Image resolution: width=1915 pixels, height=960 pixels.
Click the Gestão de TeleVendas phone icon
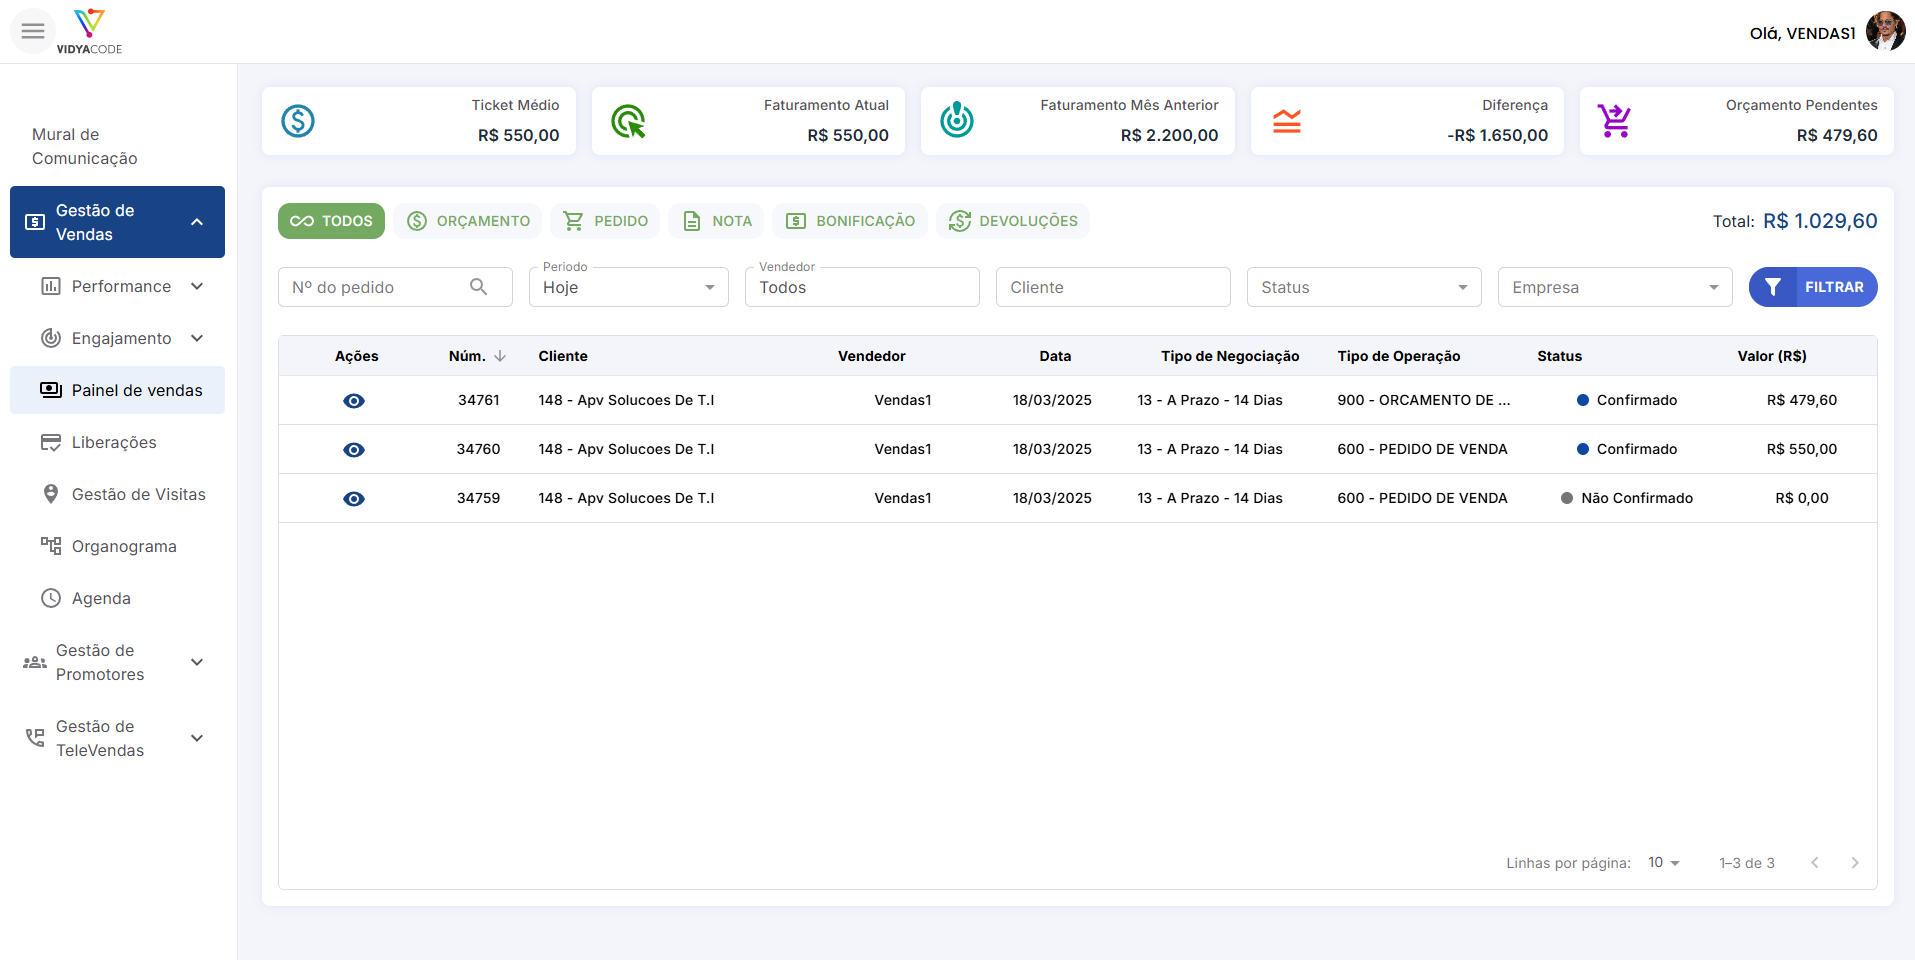pyautogui.click(x=35, y=738)
